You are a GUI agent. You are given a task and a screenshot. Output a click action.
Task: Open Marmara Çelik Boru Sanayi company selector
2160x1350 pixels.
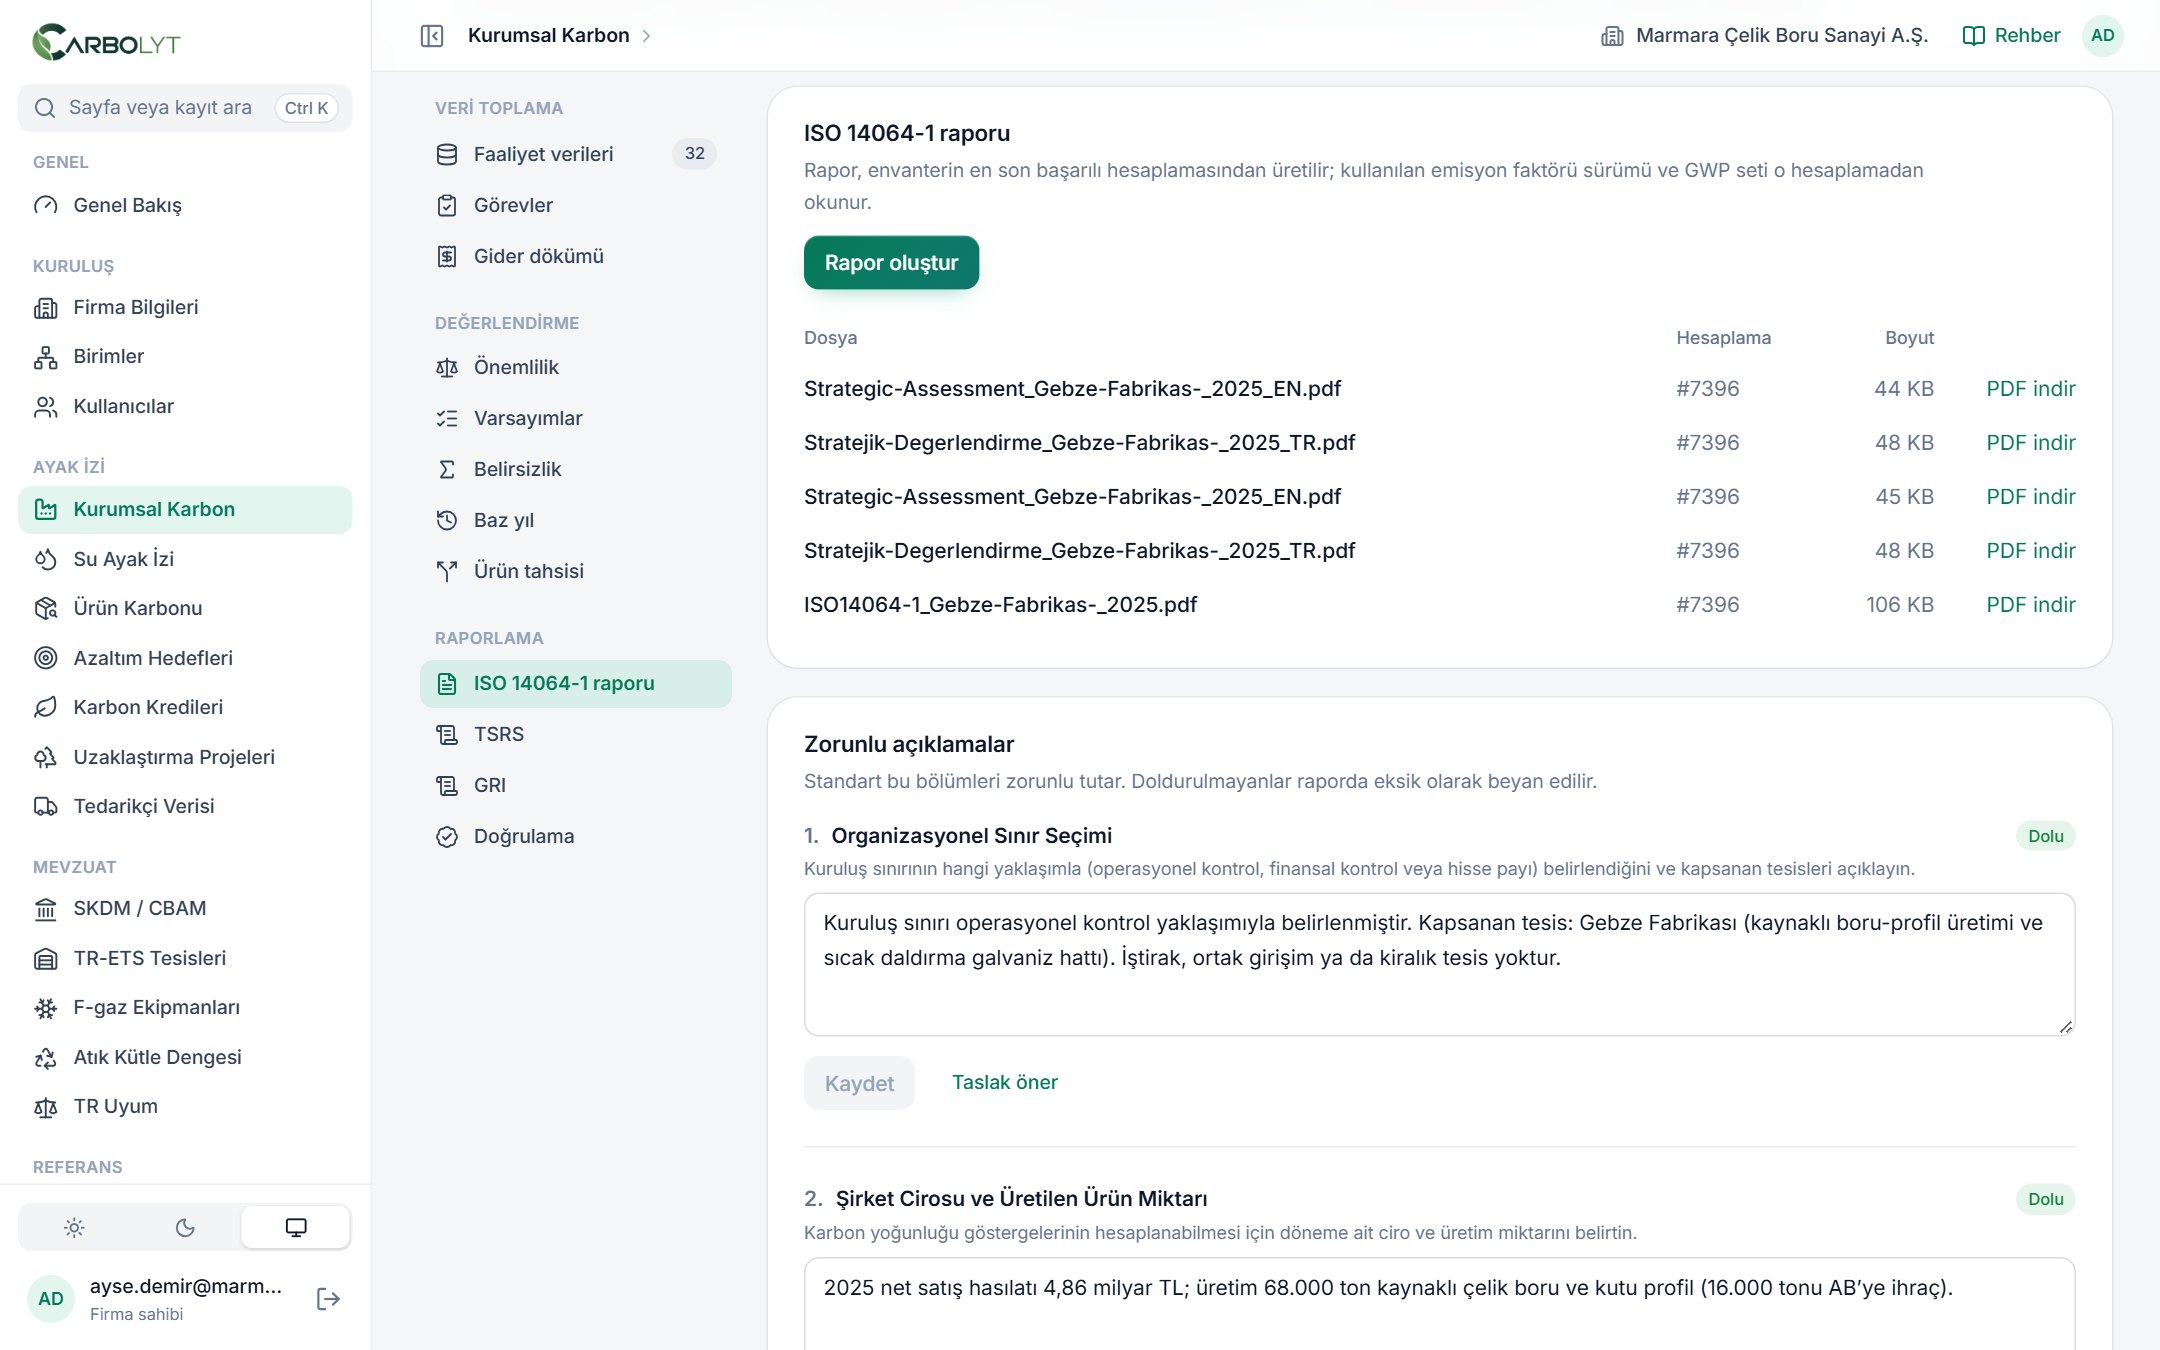[x=1764, y=36]
